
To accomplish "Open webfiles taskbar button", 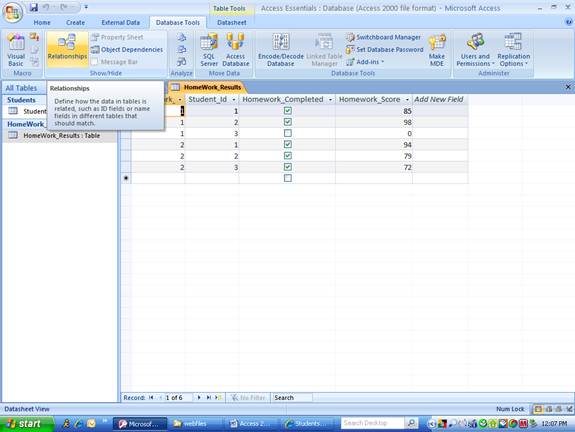I will coord(195,424).
